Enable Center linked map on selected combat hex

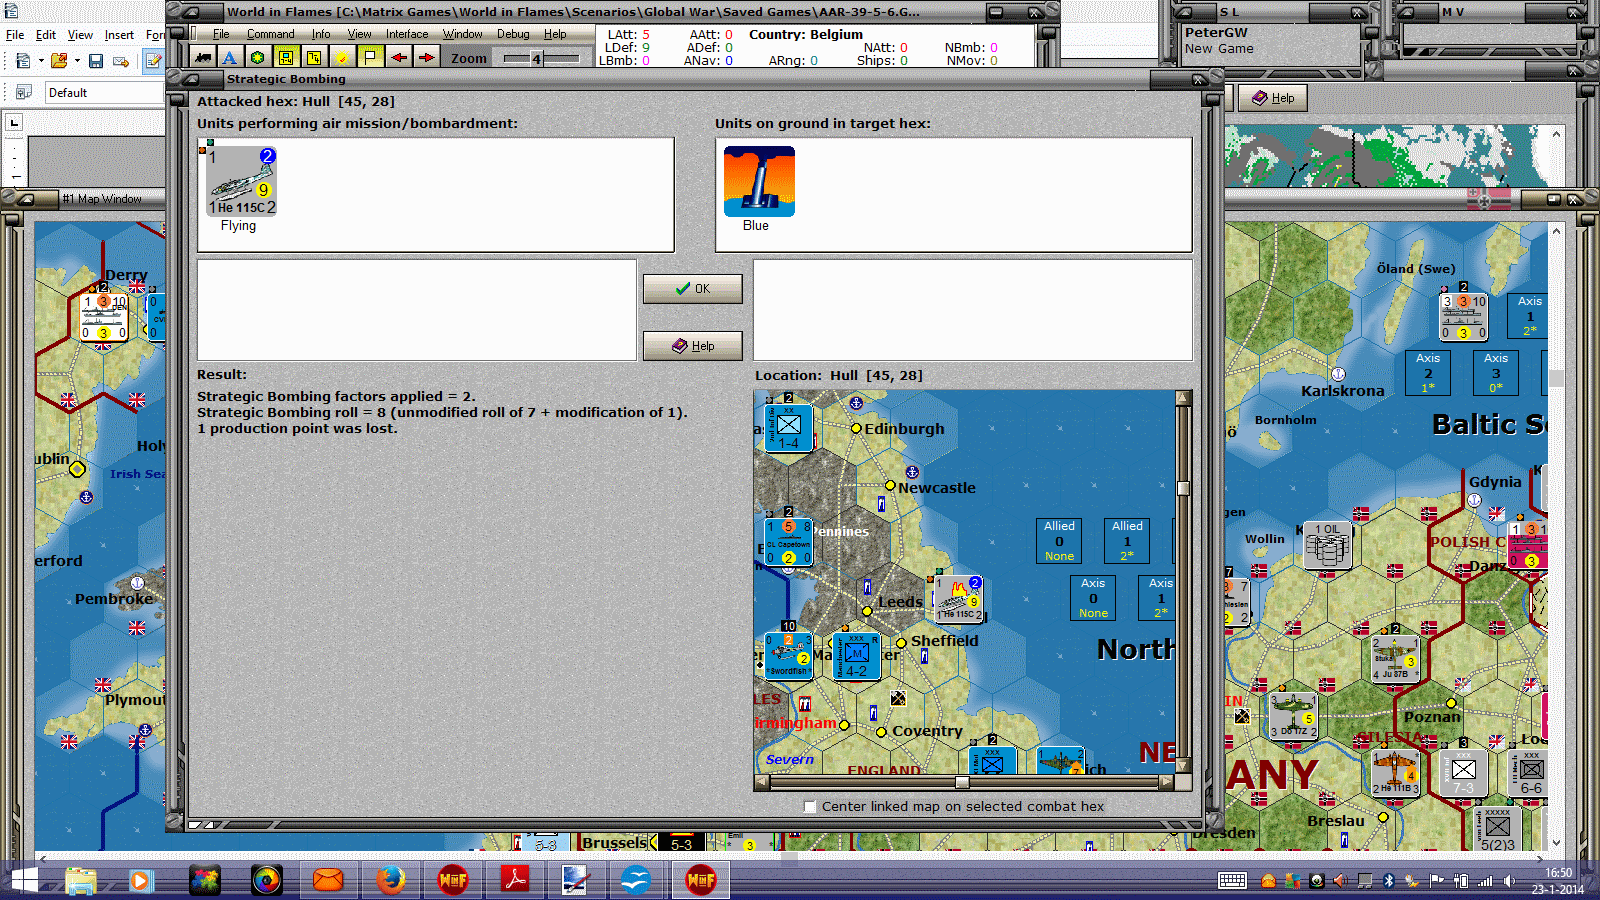[810, 807]
